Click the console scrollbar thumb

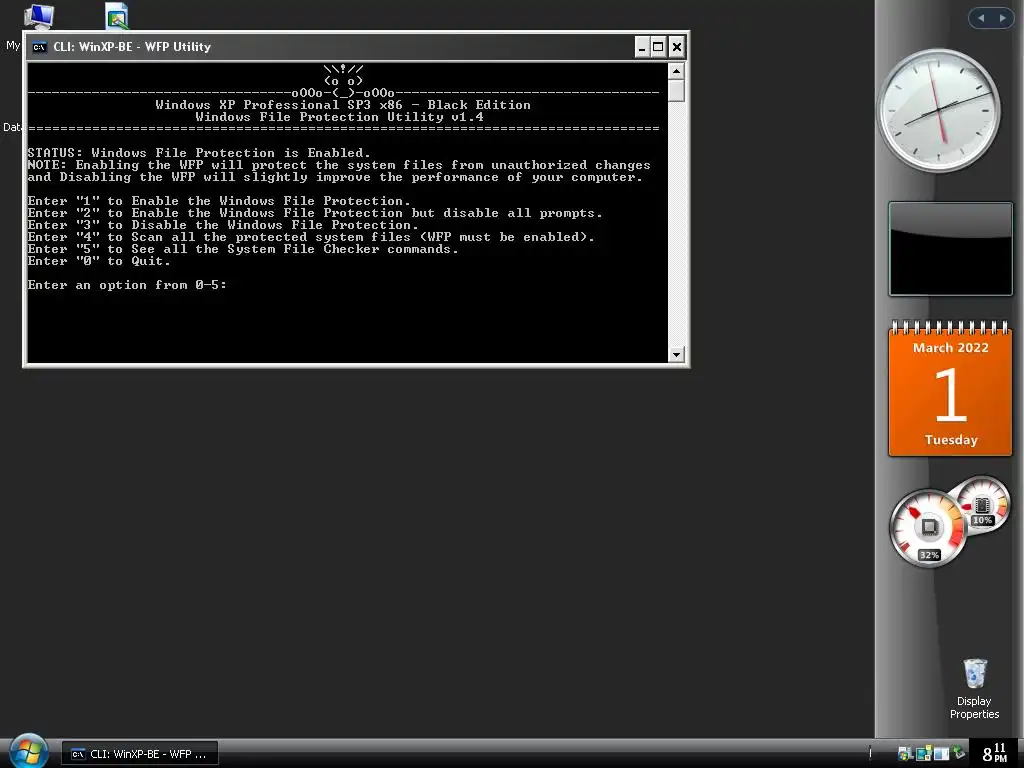[x=676, y=90]
